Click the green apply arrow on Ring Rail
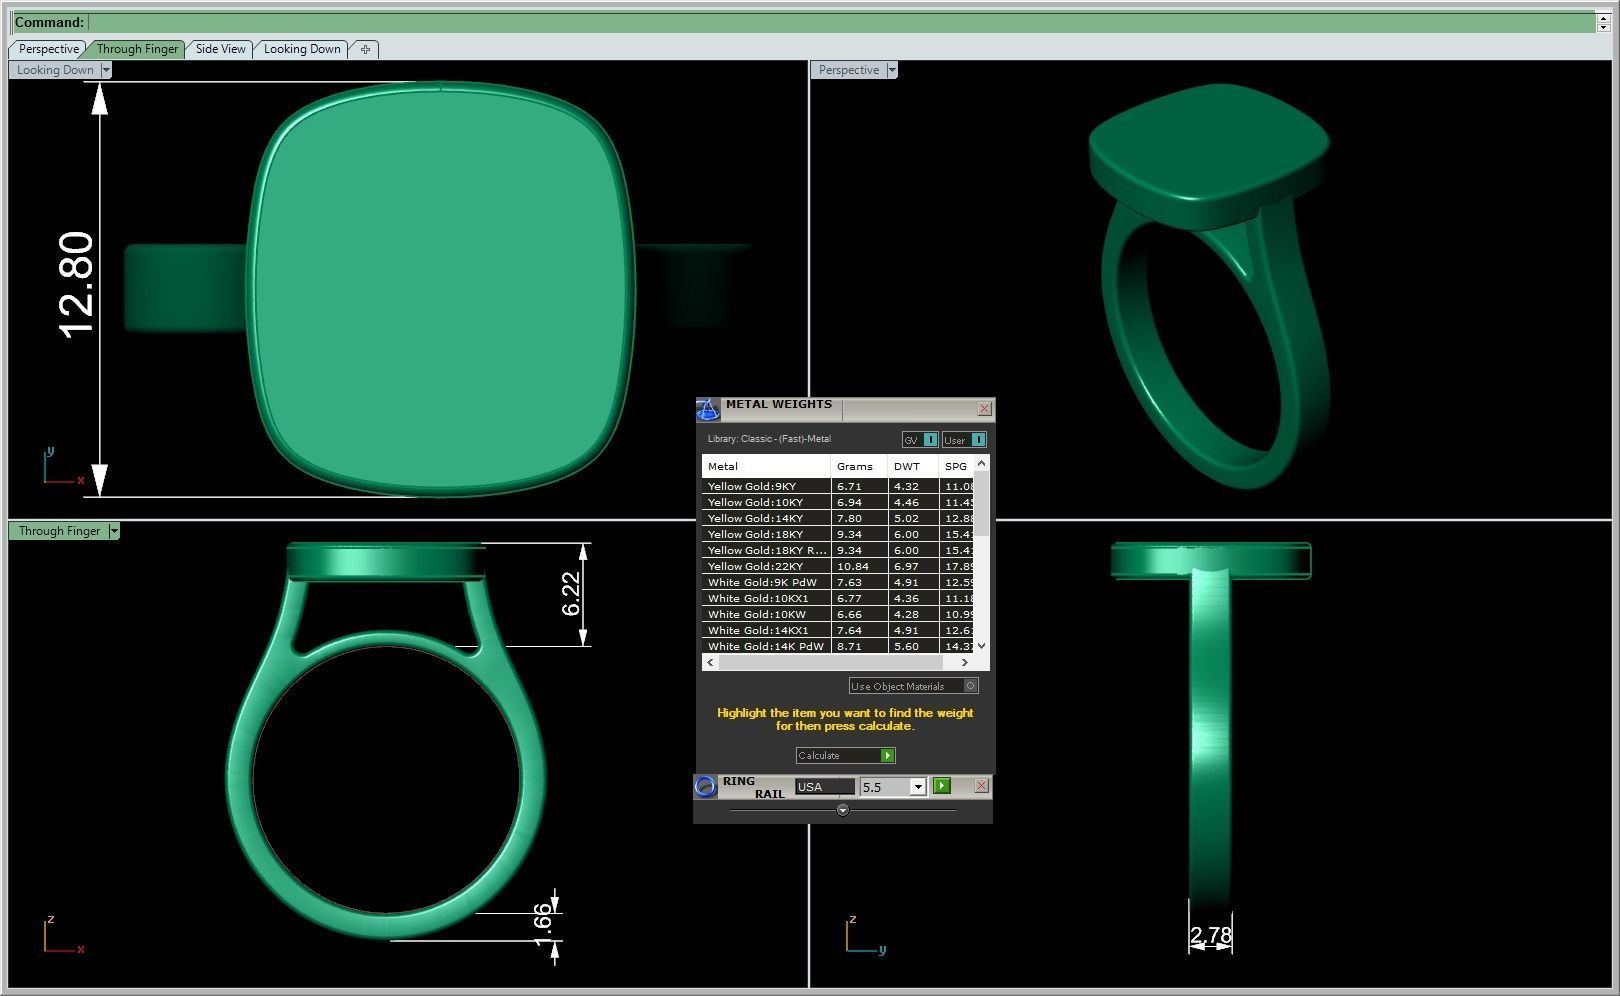The width and height of the screenshot is (1620, 996). pos(941,786)
